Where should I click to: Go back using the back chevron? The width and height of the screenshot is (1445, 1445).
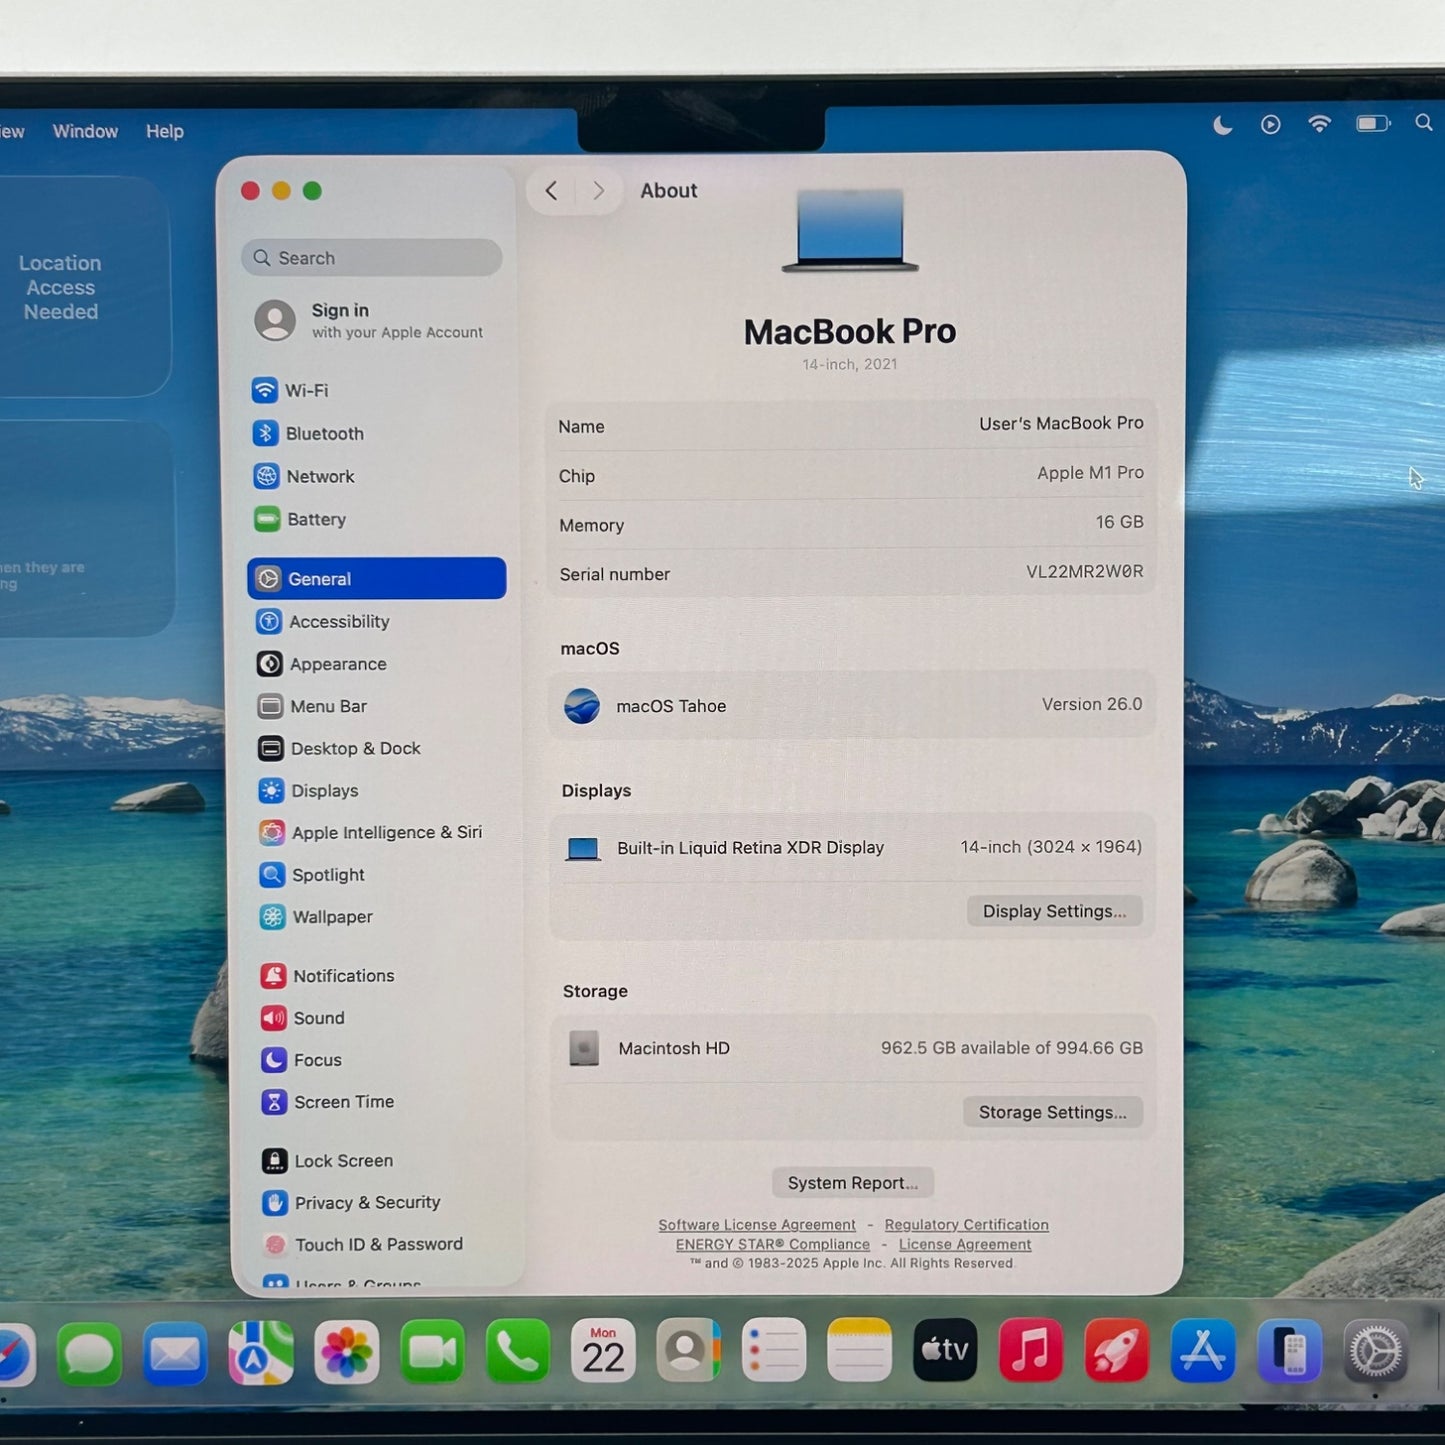551,191
